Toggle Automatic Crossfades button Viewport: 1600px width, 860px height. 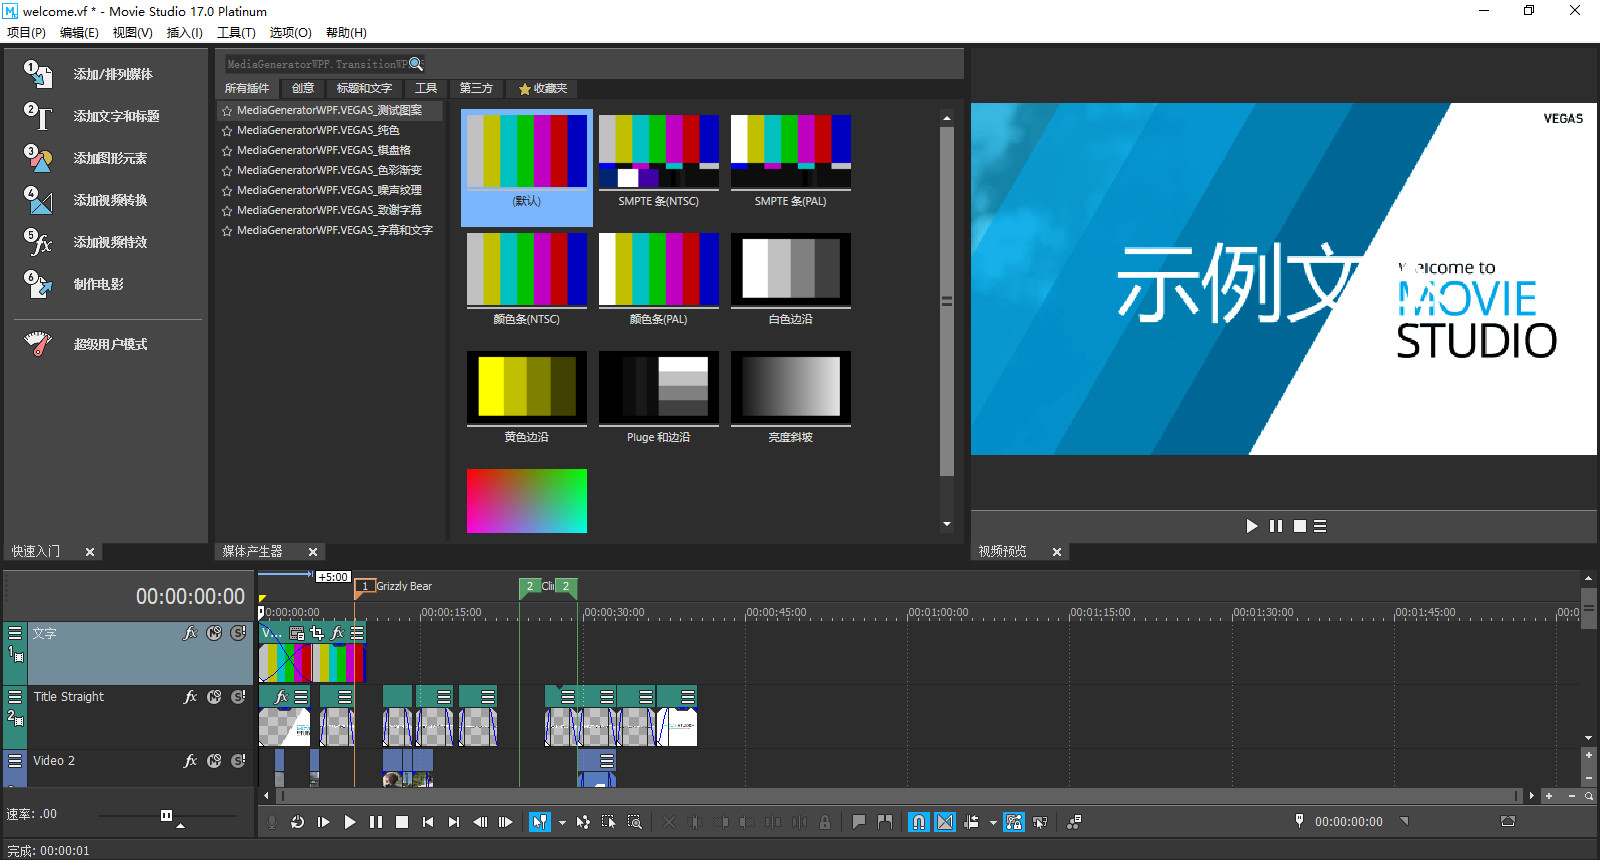pyautogui.click(x=945, y=822)
